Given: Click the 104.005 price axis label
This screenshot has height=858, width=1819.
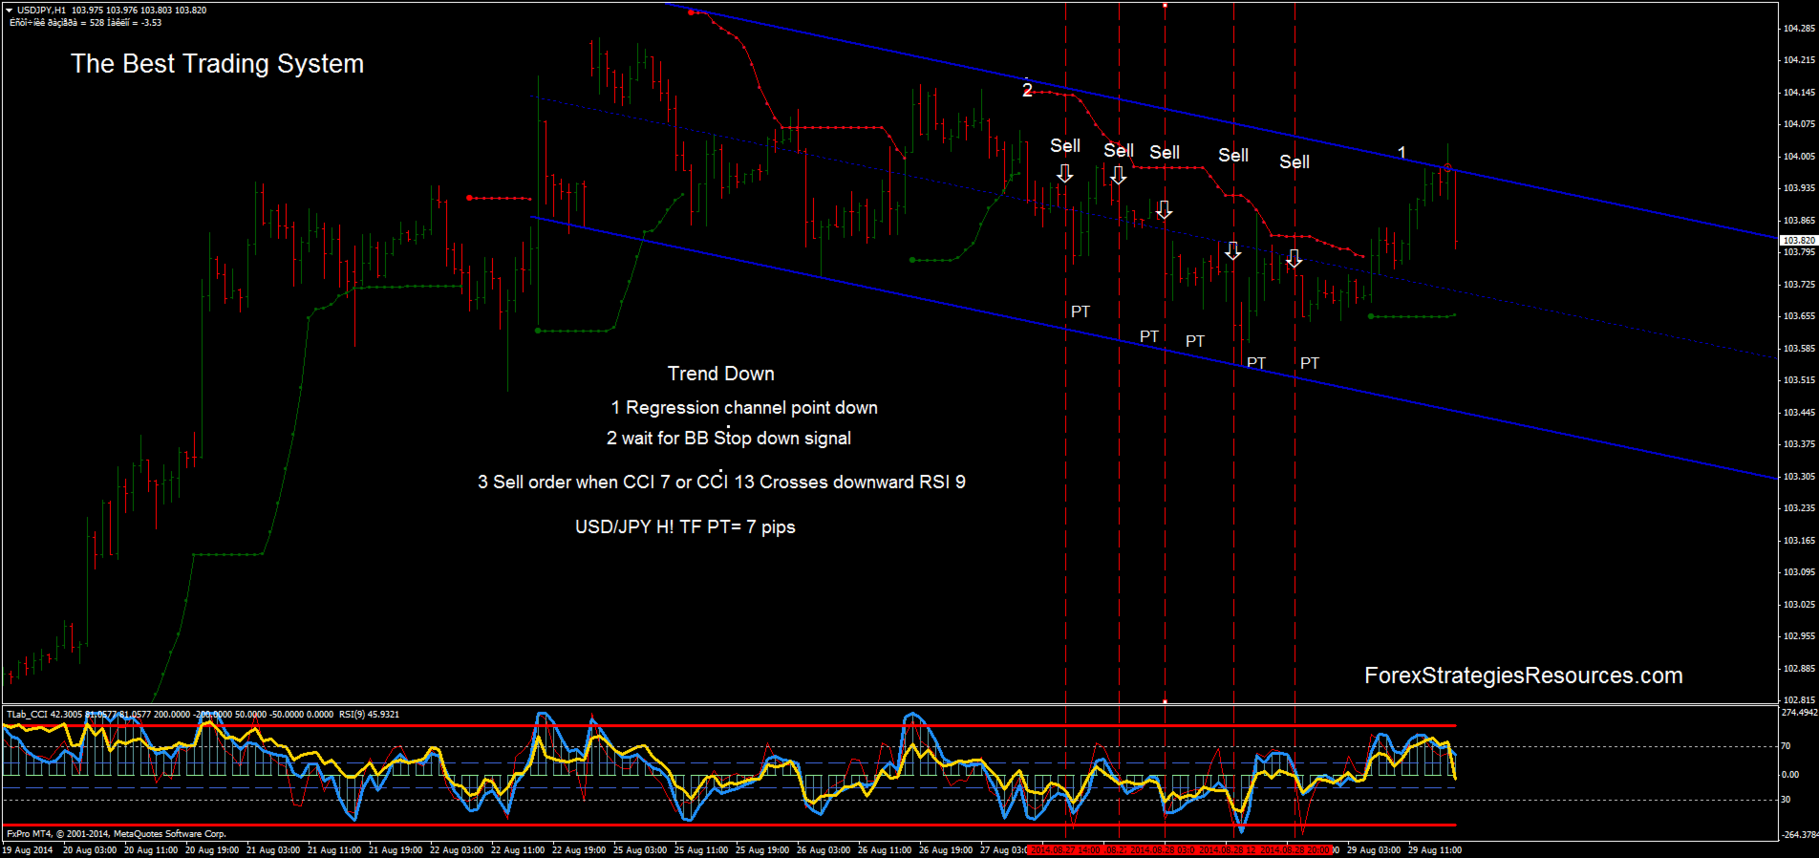Looking at the screenshot, I should pos(1799,156).
